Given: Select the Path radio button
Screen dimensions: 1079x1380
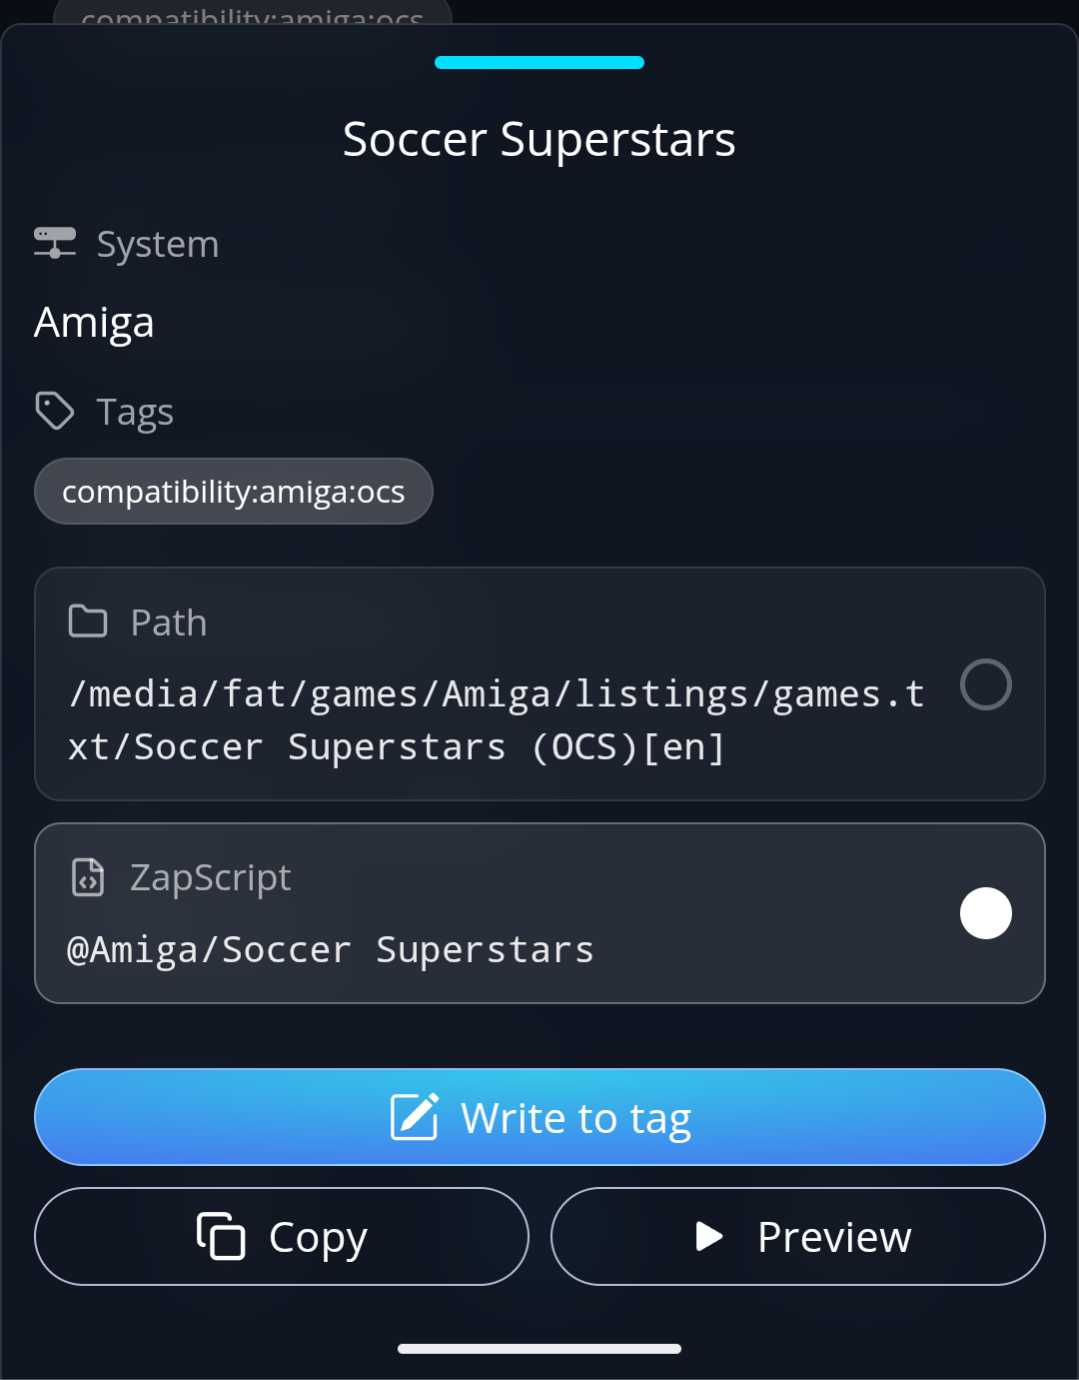Looking at the screenshot, I should point(986,685).
